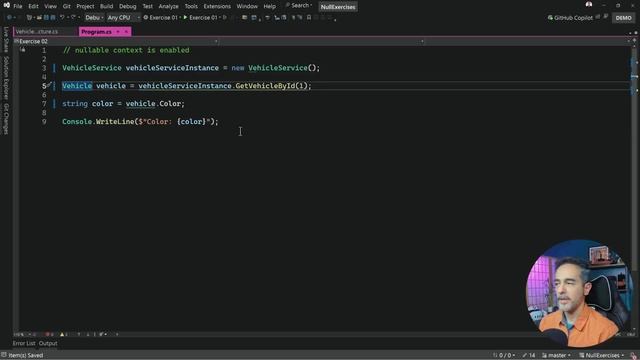Open the right member navigation dropdown
The image size is (640, 360).
tap(528, 41)
